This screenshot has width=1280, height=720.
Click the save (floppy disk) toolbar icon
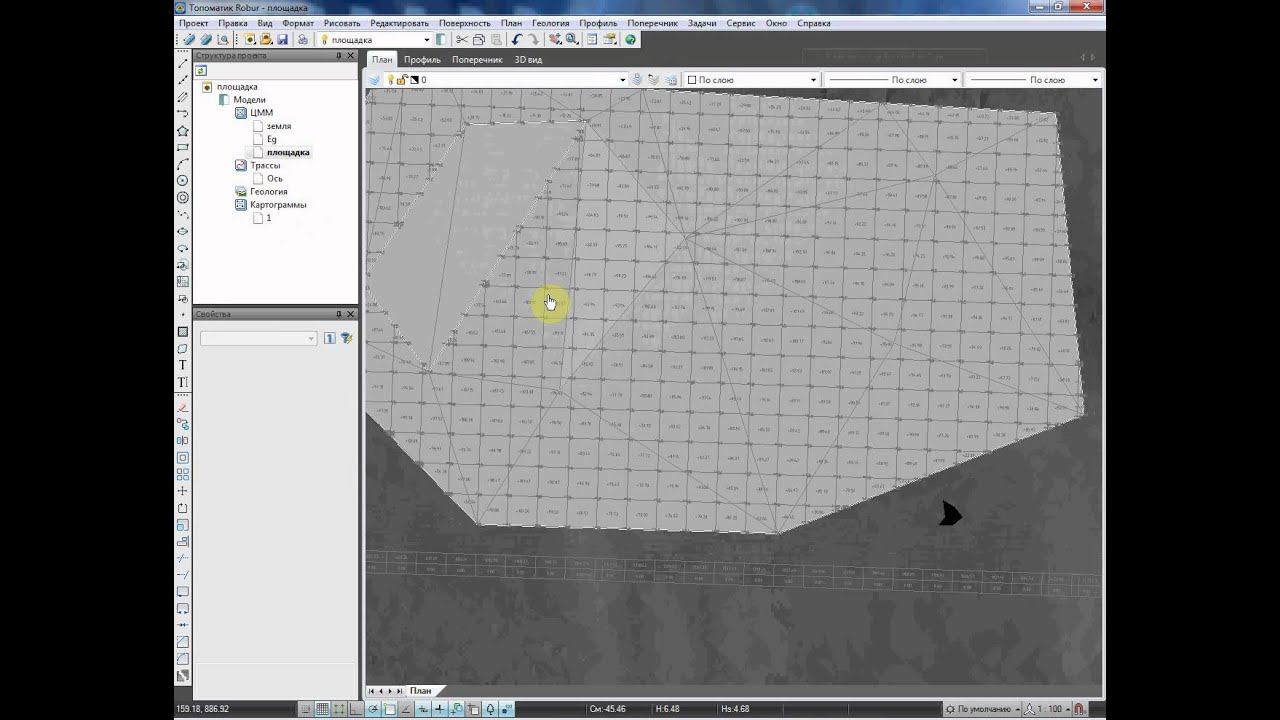pyautogui.click(x=282, y=40)
